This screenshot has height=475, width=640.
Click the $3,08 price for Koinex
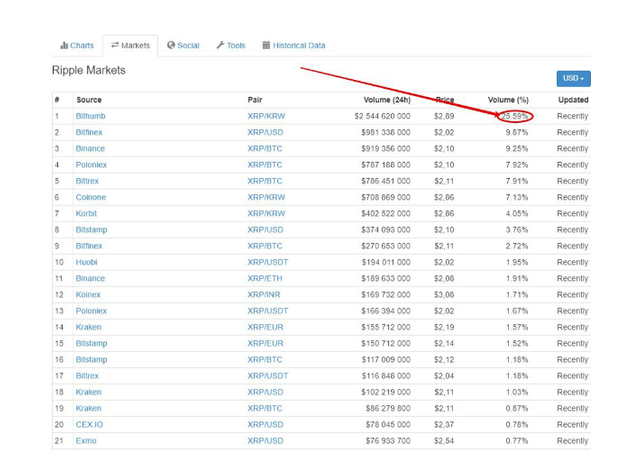[x=444, y=295]
